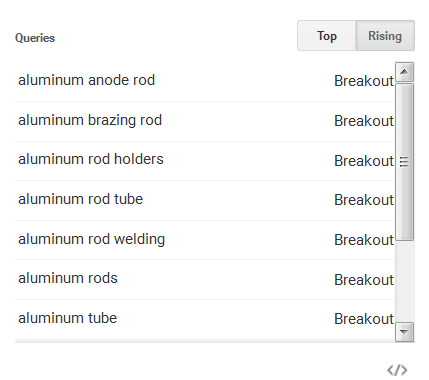
Task: Click Breakout next to aluminum rod welding
Action: 364,240
